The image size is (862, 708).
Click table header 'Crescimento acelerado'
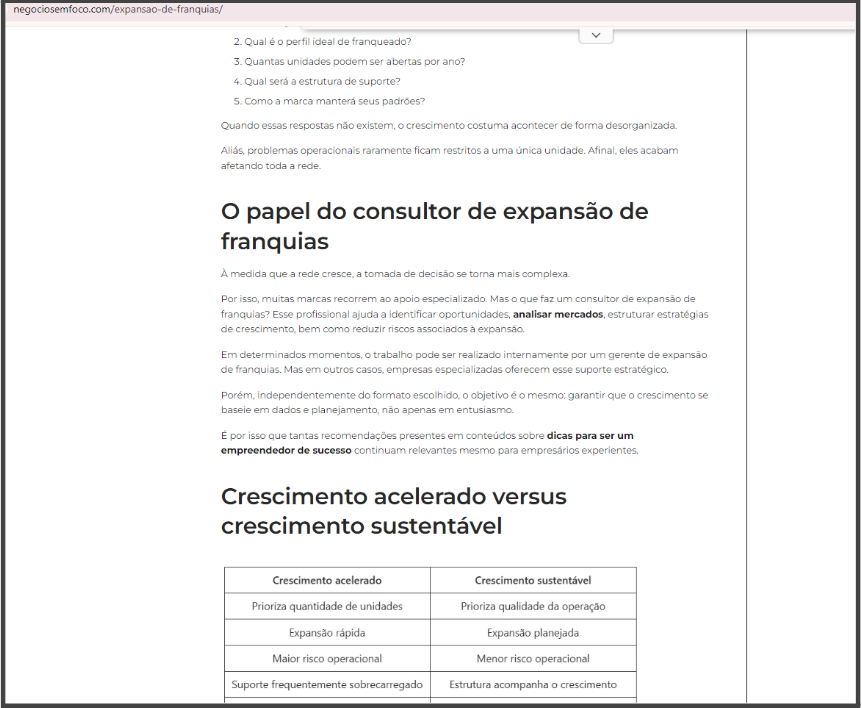(x=327, y=580)
